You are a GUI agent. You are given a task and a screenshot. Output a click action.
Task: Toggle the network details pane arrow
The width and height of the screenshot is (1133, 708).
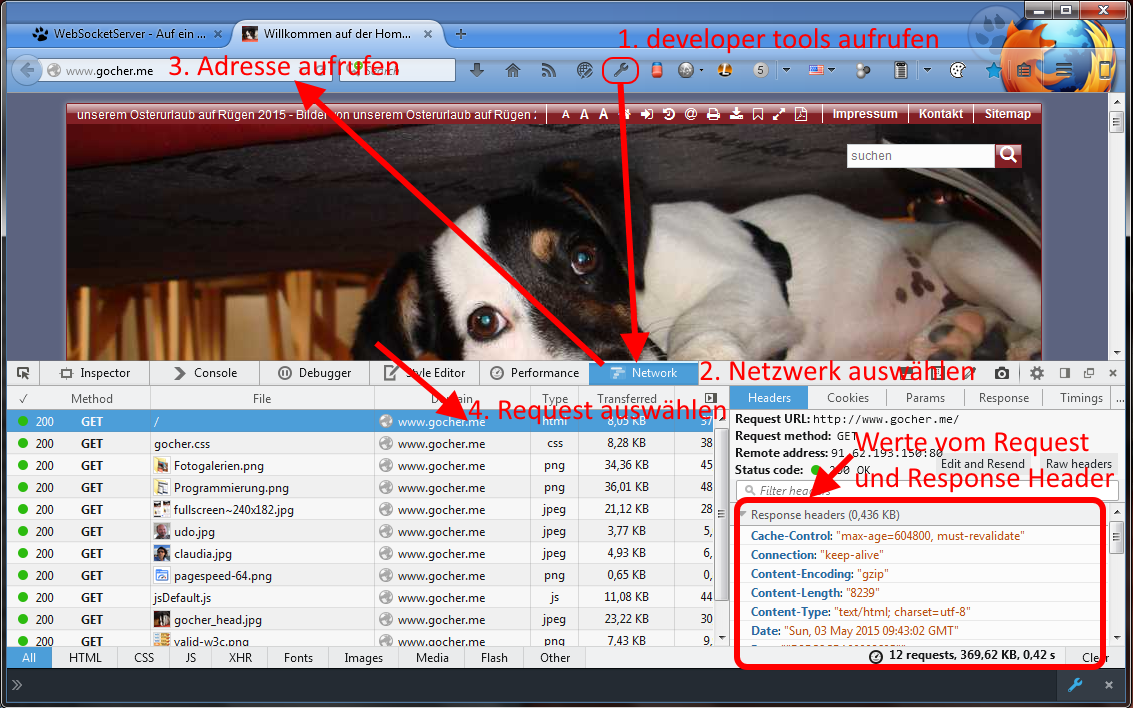click(x=711, y=398)
